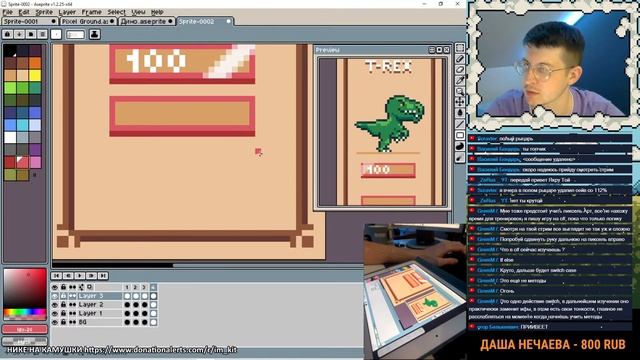640x360 pixels.
Task: Go to previous frame button
Action: (x=68, y=276)
